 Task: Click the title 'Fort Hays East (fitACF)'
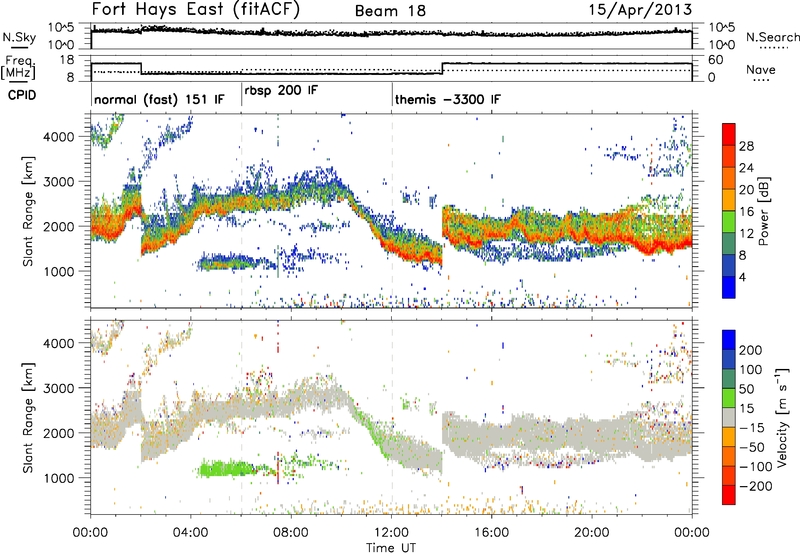click(x=195, y=10)
